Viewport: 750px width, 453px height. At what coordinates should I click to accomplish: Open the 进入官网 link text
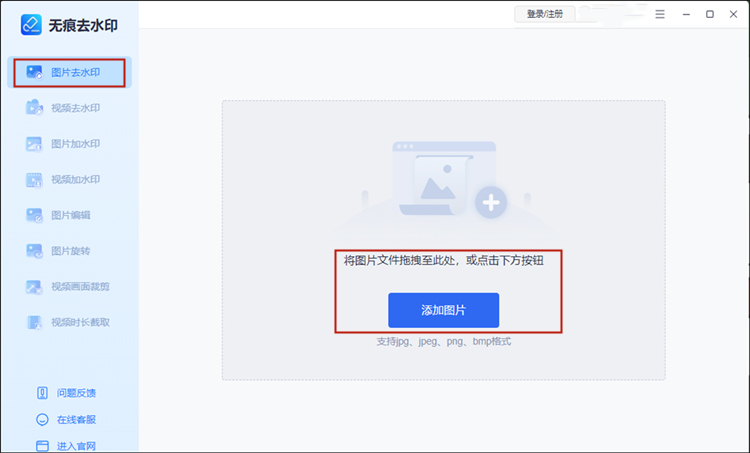(77, 446)
